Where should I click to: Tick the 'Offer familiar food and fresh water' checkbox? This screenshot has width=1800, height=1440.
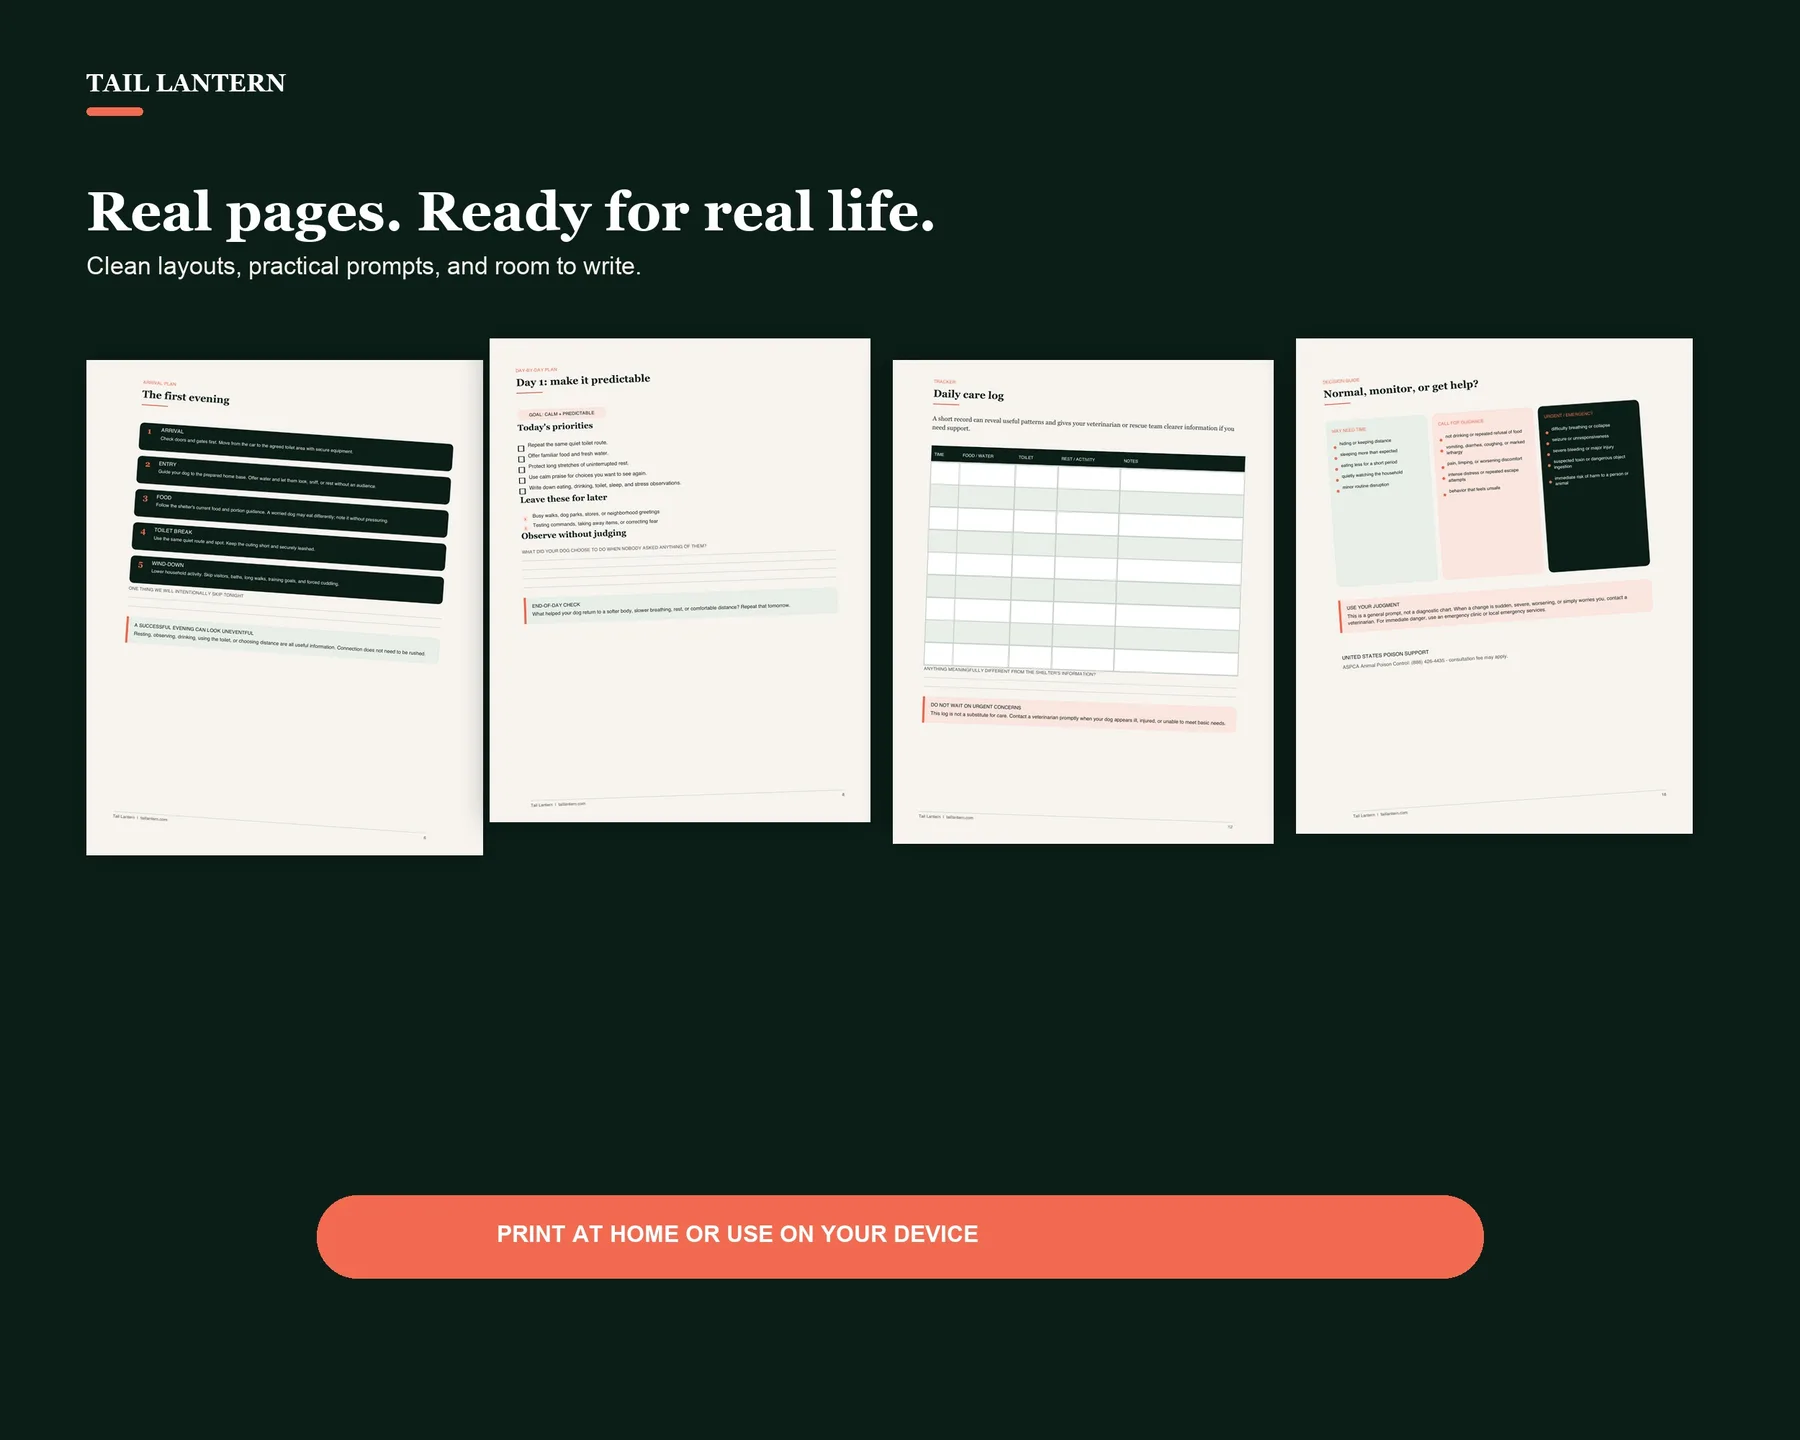(x=521, y=459)
